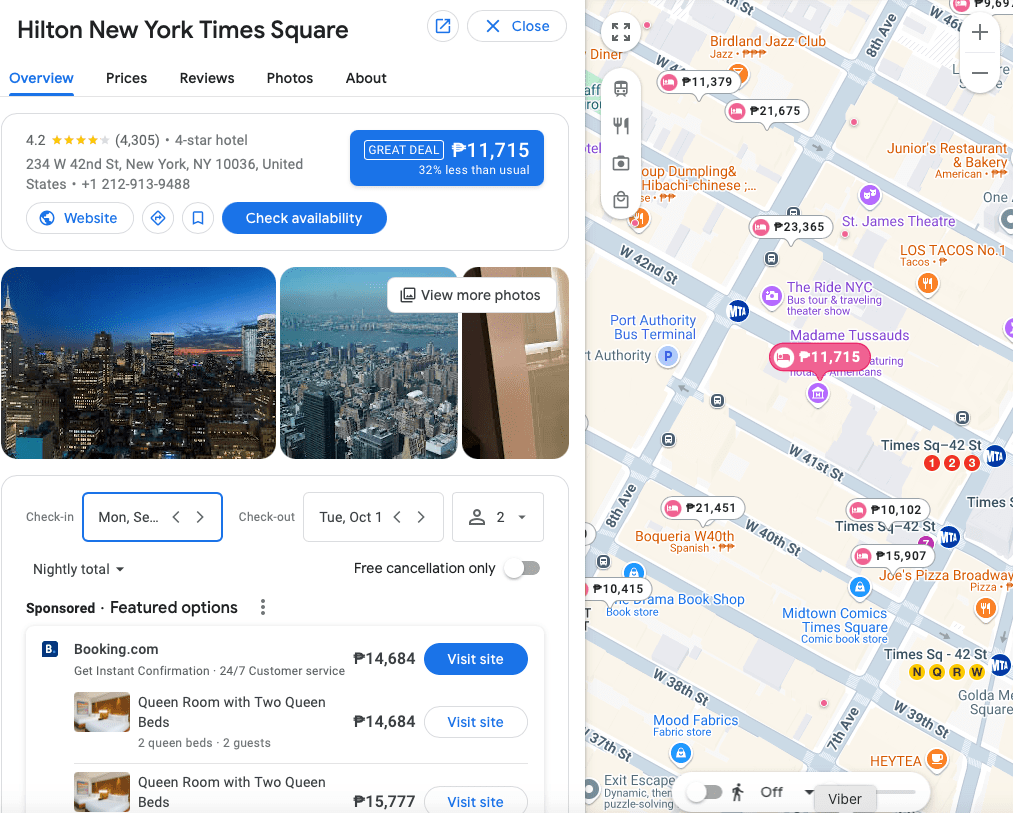Switch to the Photos tab
Image resolution: width=1013 pixels, height=813 pixels.
(x=290, y=78)
